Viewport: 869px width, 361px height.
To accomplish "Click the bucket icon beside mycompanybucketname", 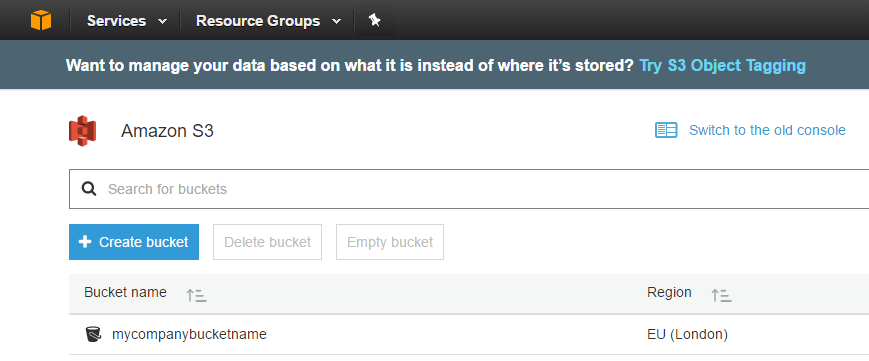I will coord(94,334).
